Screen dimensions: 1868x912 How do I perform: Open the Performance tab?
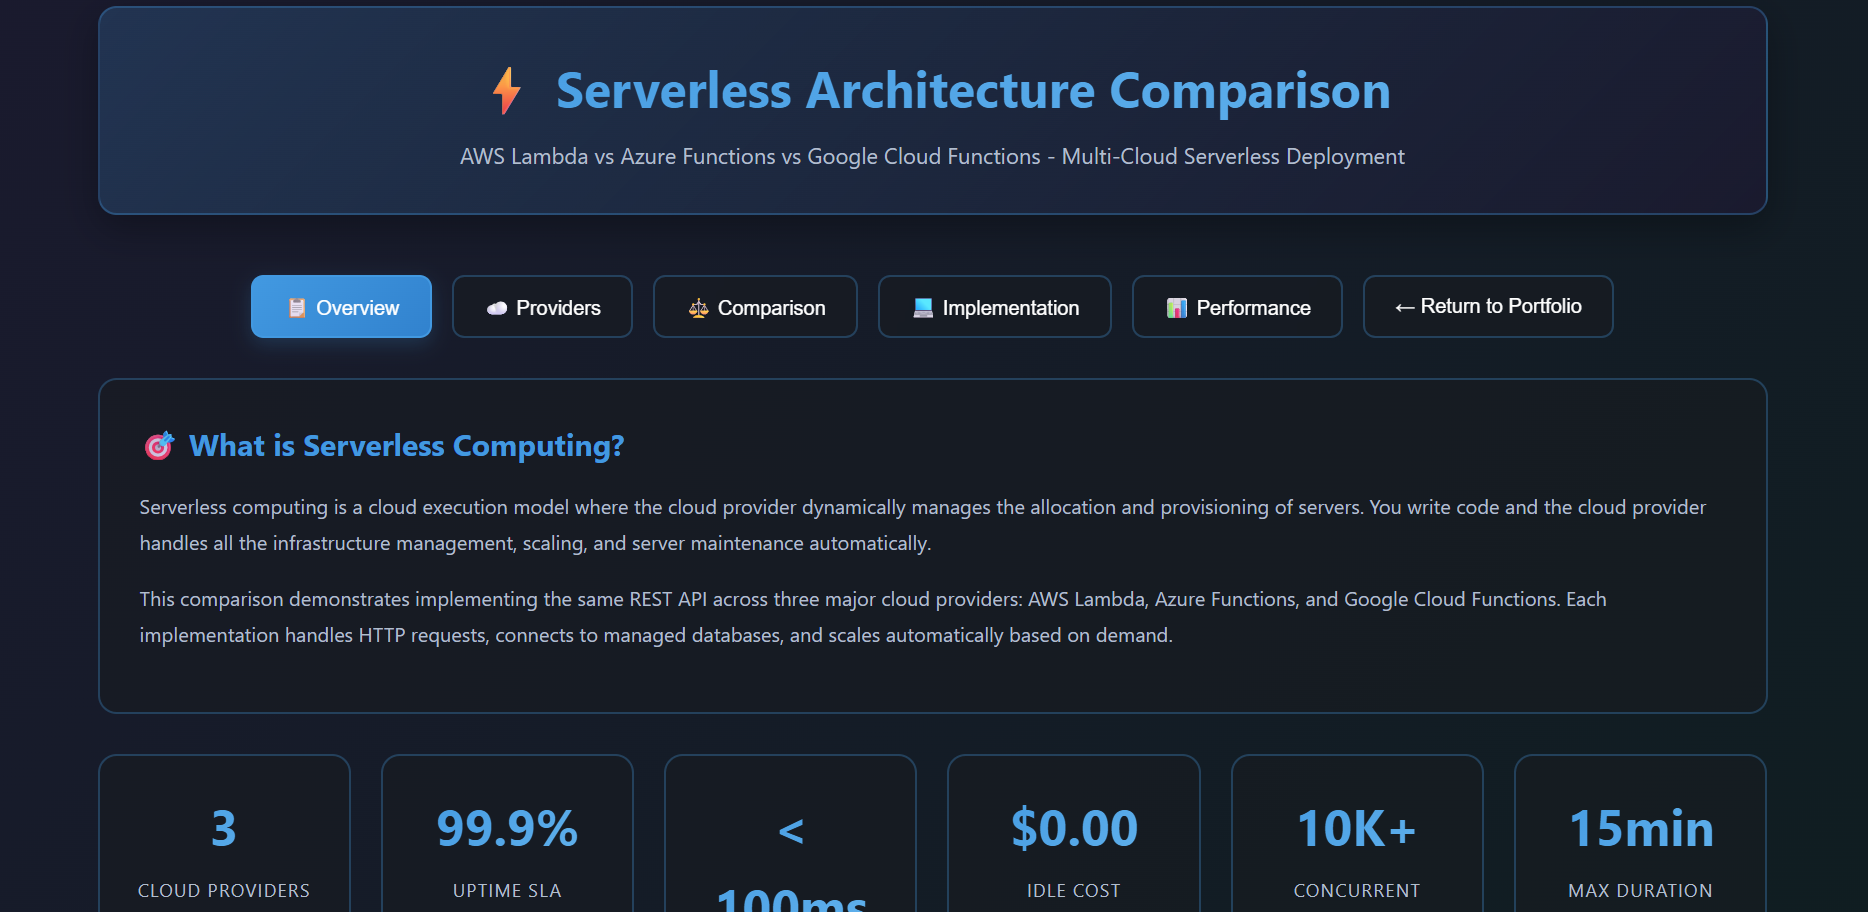point(1237,307)
